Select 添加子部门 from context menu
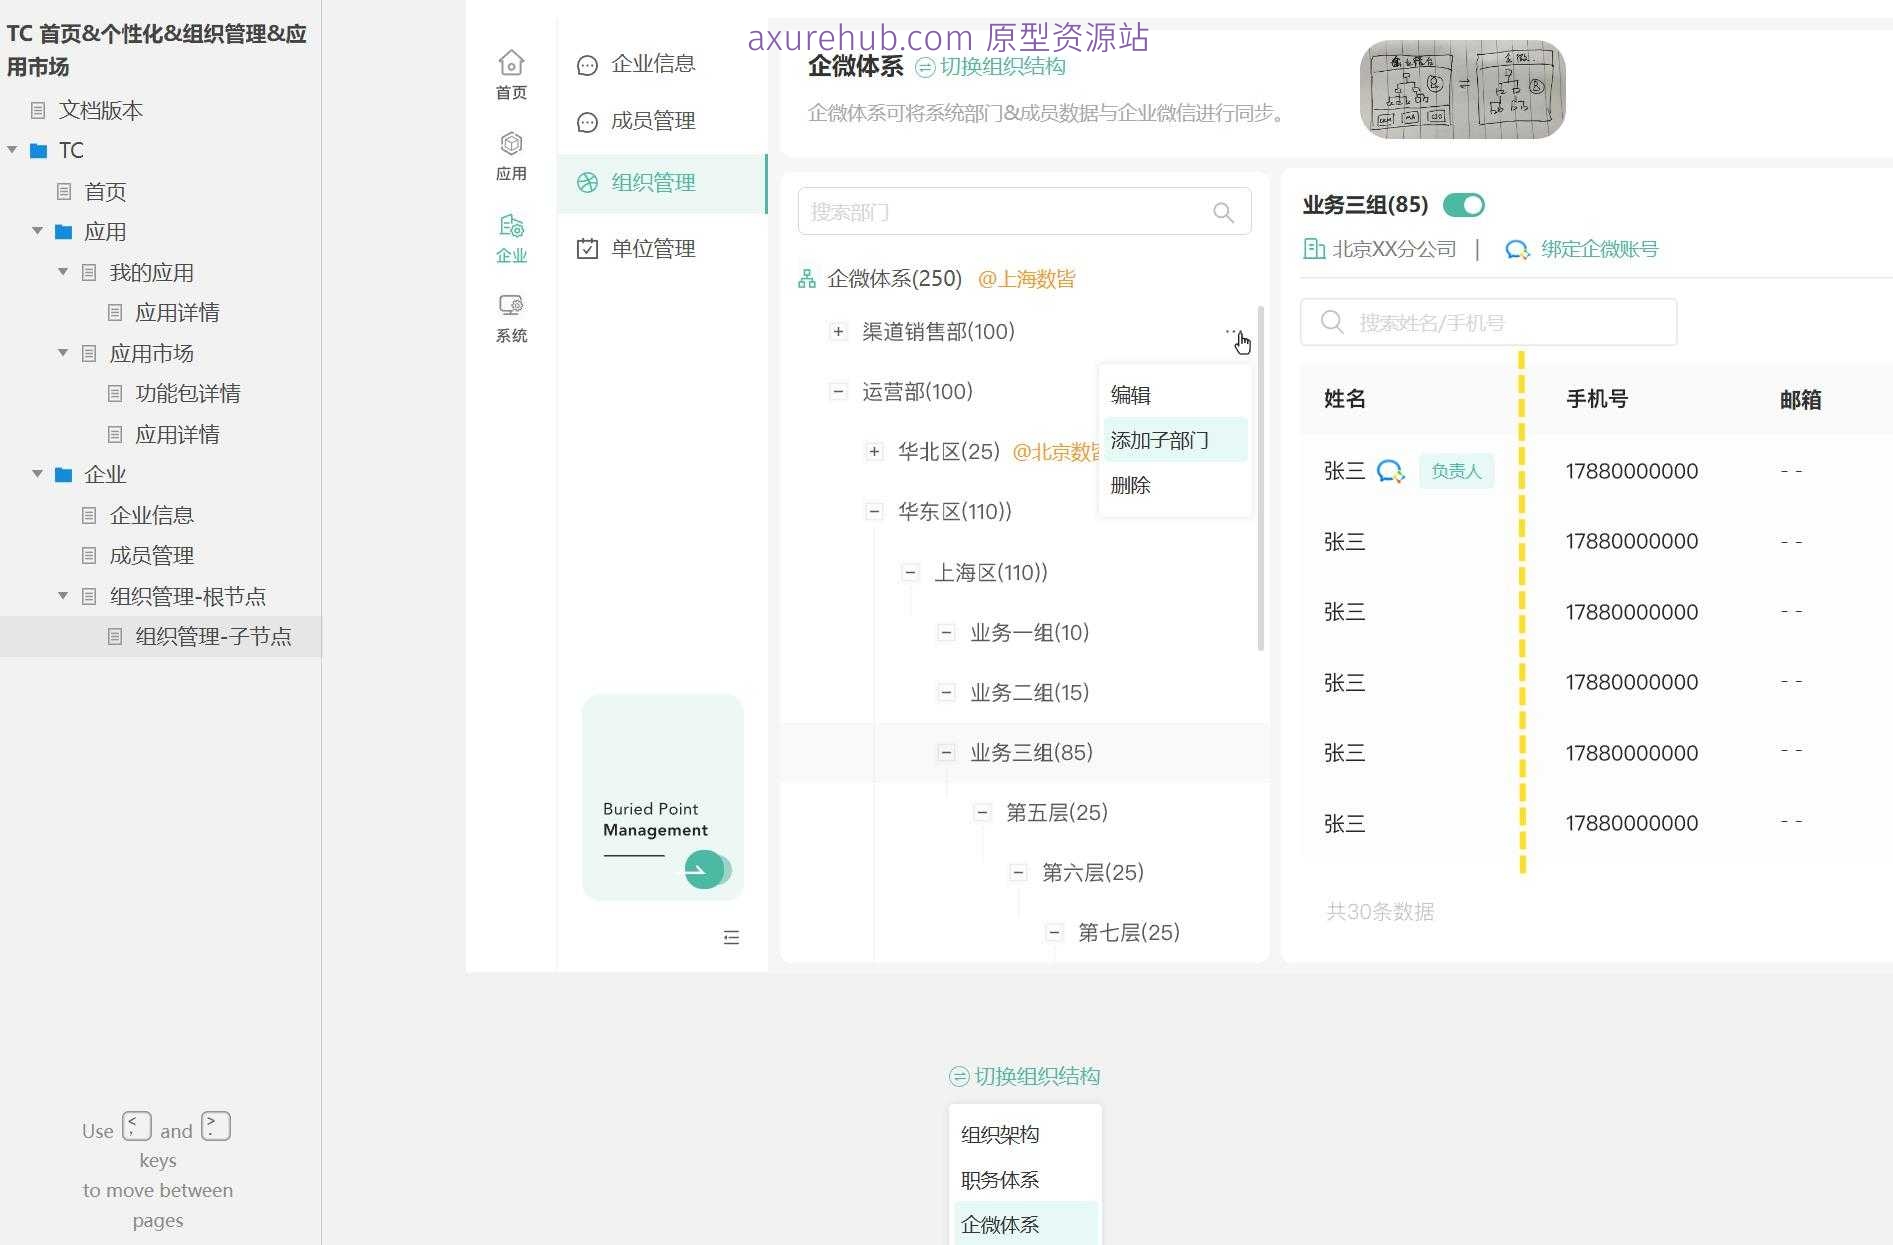 click(x=1158, y=440)
